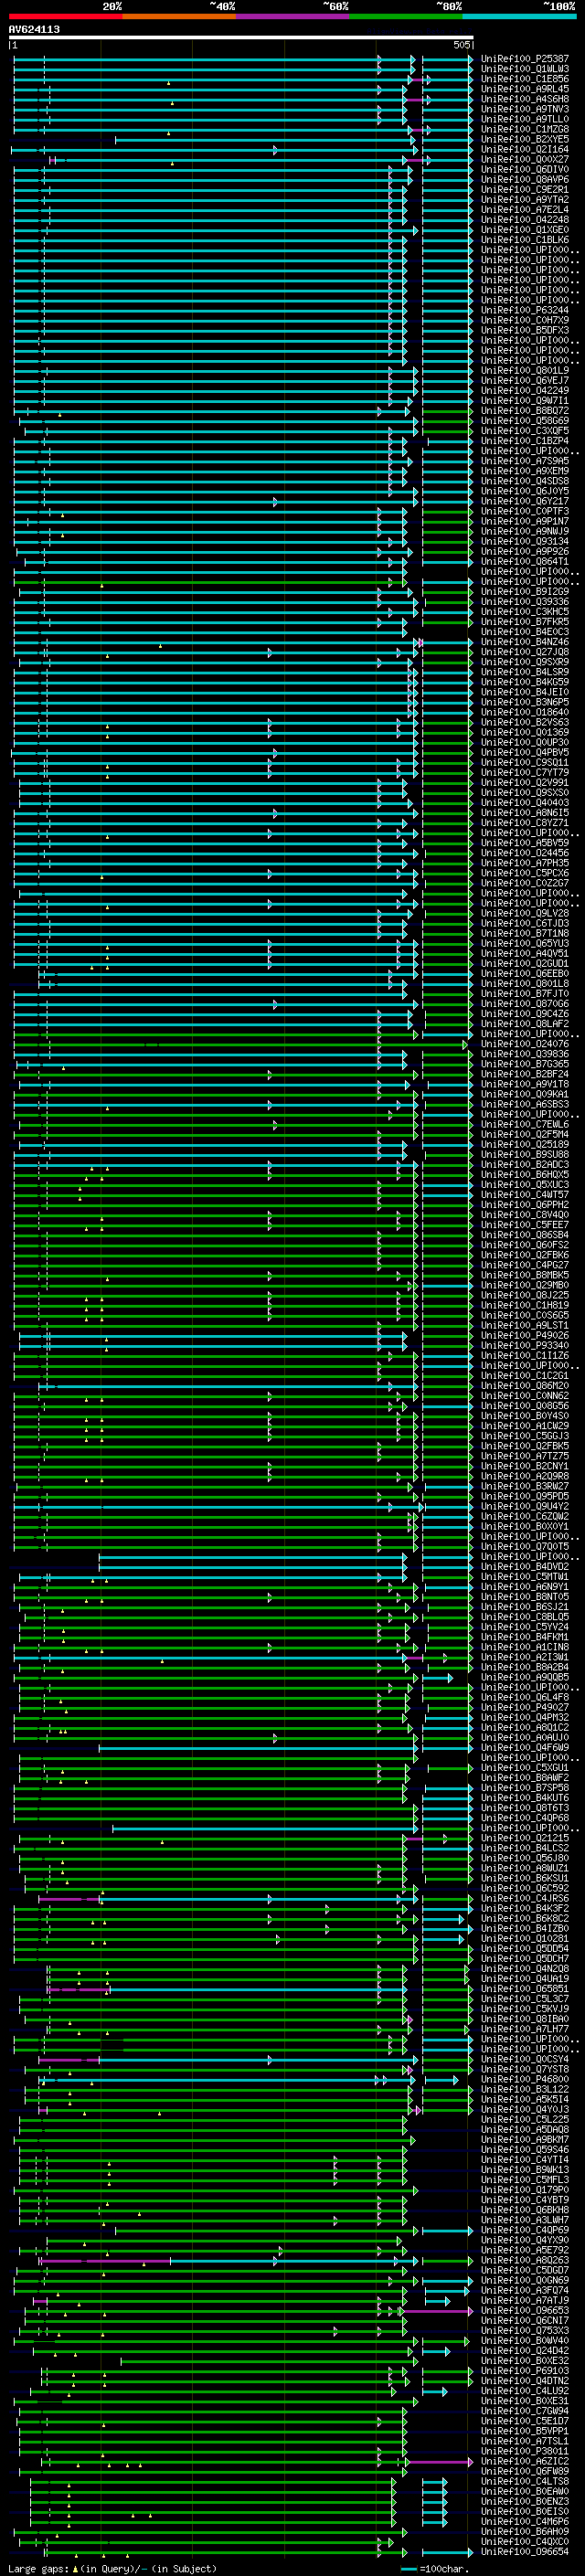Select hit UniRef100_O24456
This screenshot has width=585, height=2576.
(x=525, y=853)
